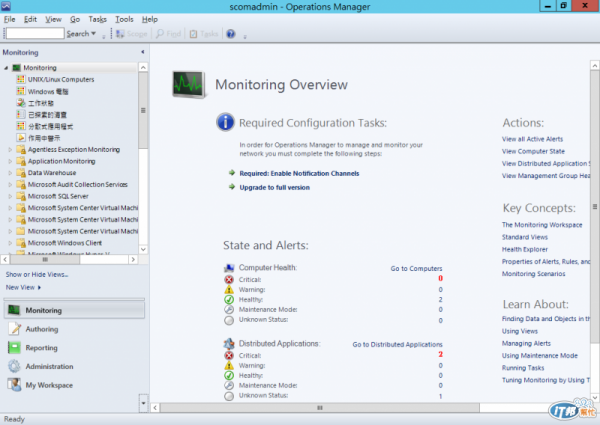Click Upgrade to full version link
Screen dimensions: 600x425
point(274,187)
